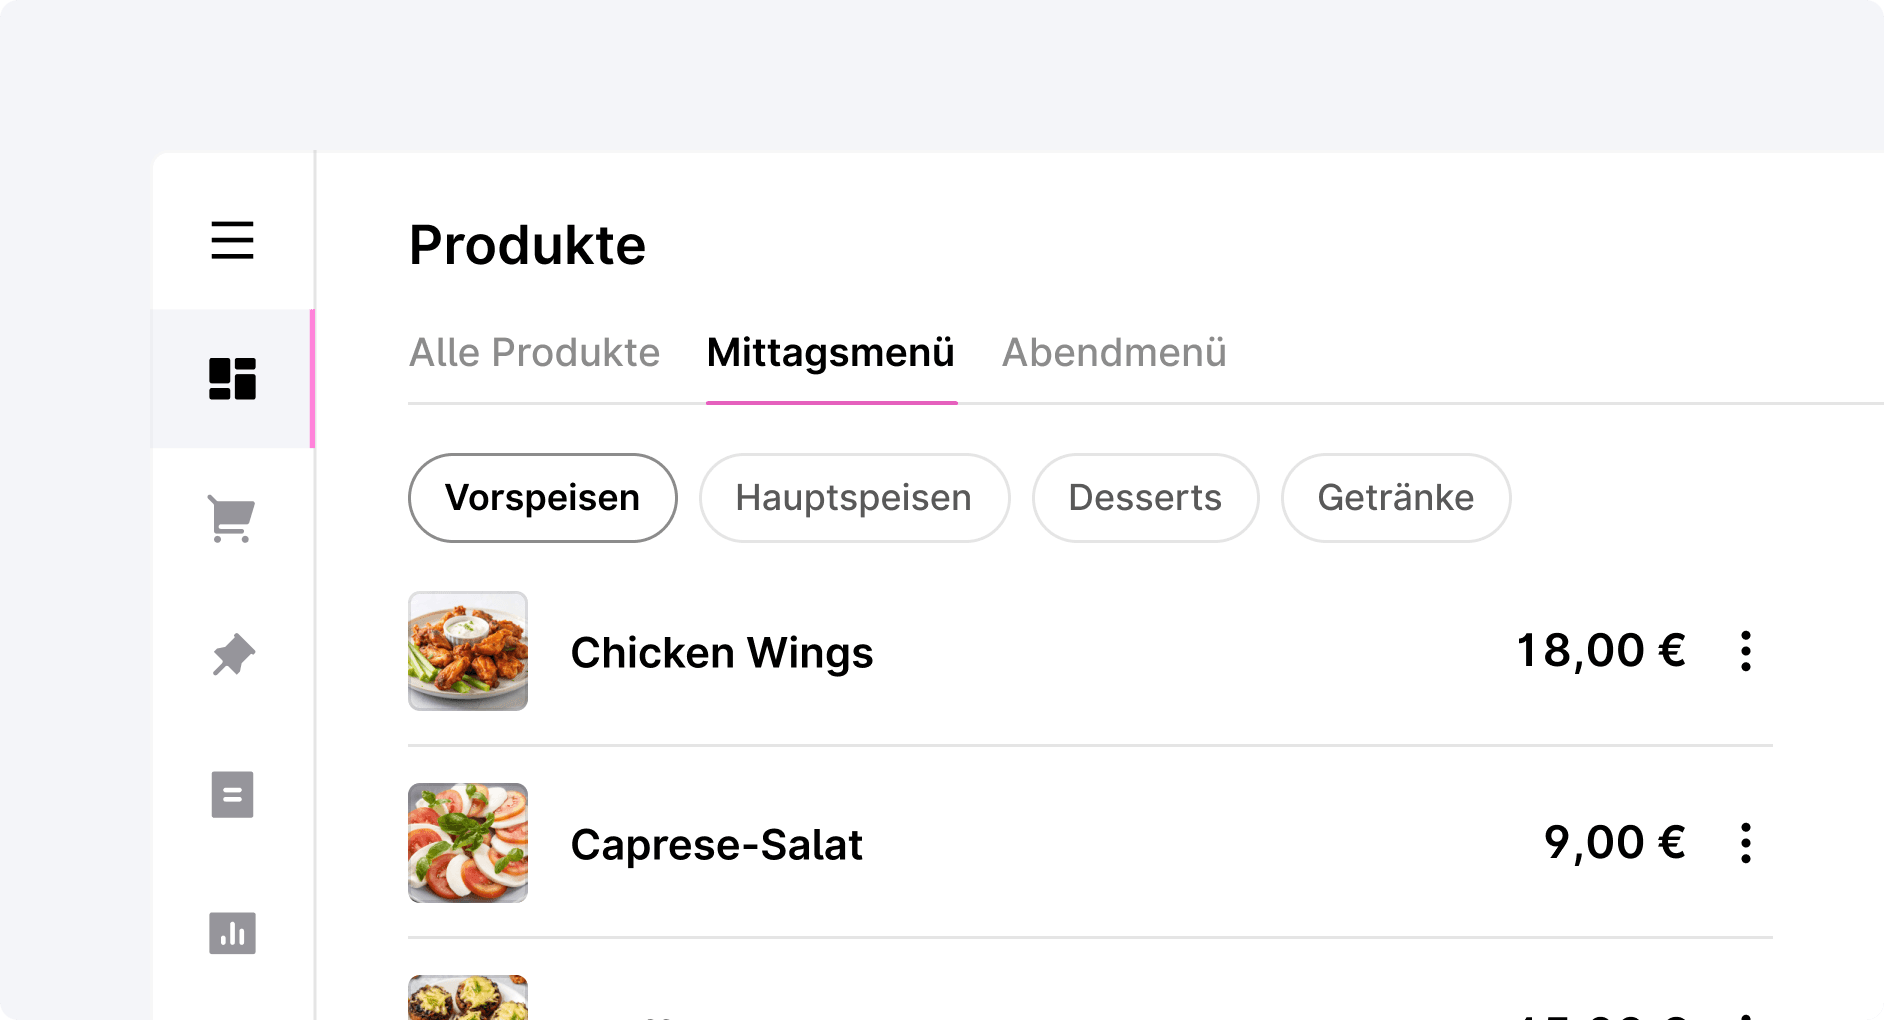The image size is (1884, 1020).
Task: Open the options menu for Caprese-Salat
Action: pyautogui.click(x=1746, y=843)
